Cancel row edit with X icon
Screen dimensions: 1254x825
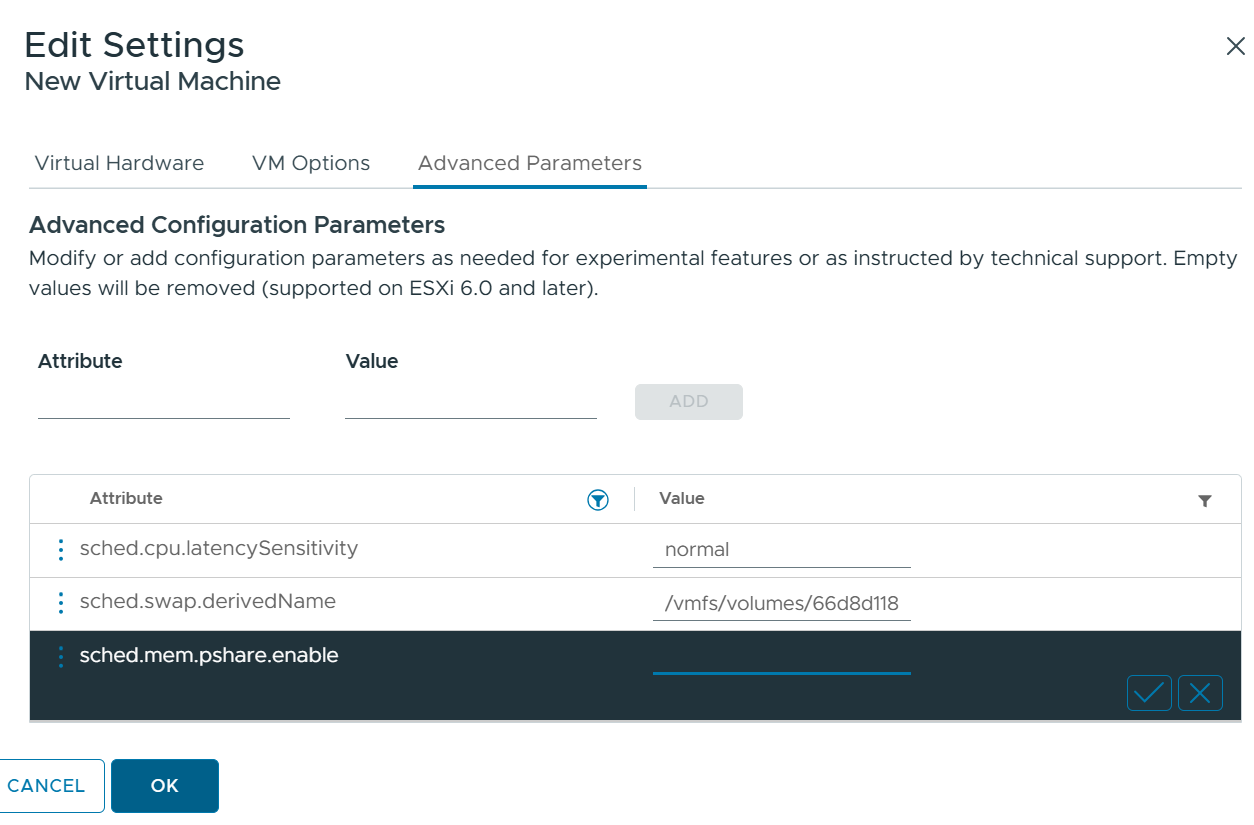(x=1200, y=693)
